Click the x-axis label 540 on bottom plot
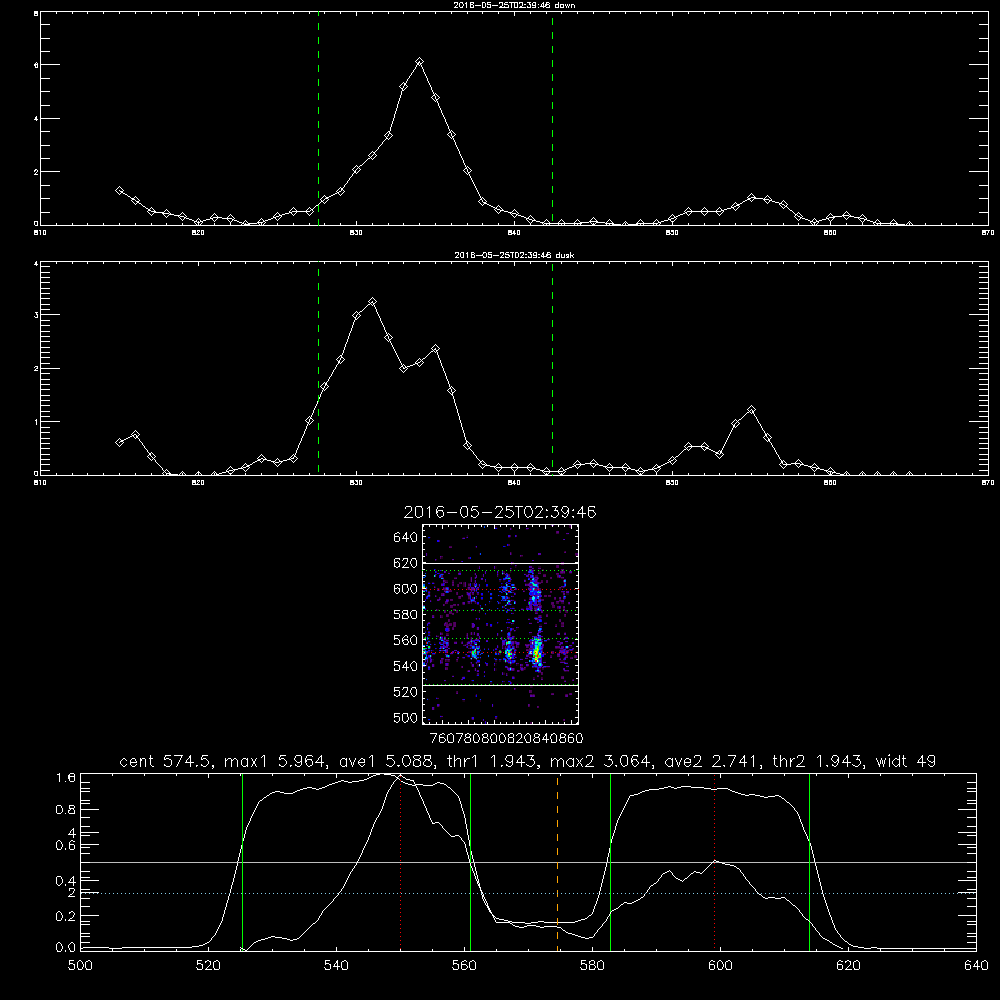Viewport: 1000px width, 1000px height. coord(336,966)
